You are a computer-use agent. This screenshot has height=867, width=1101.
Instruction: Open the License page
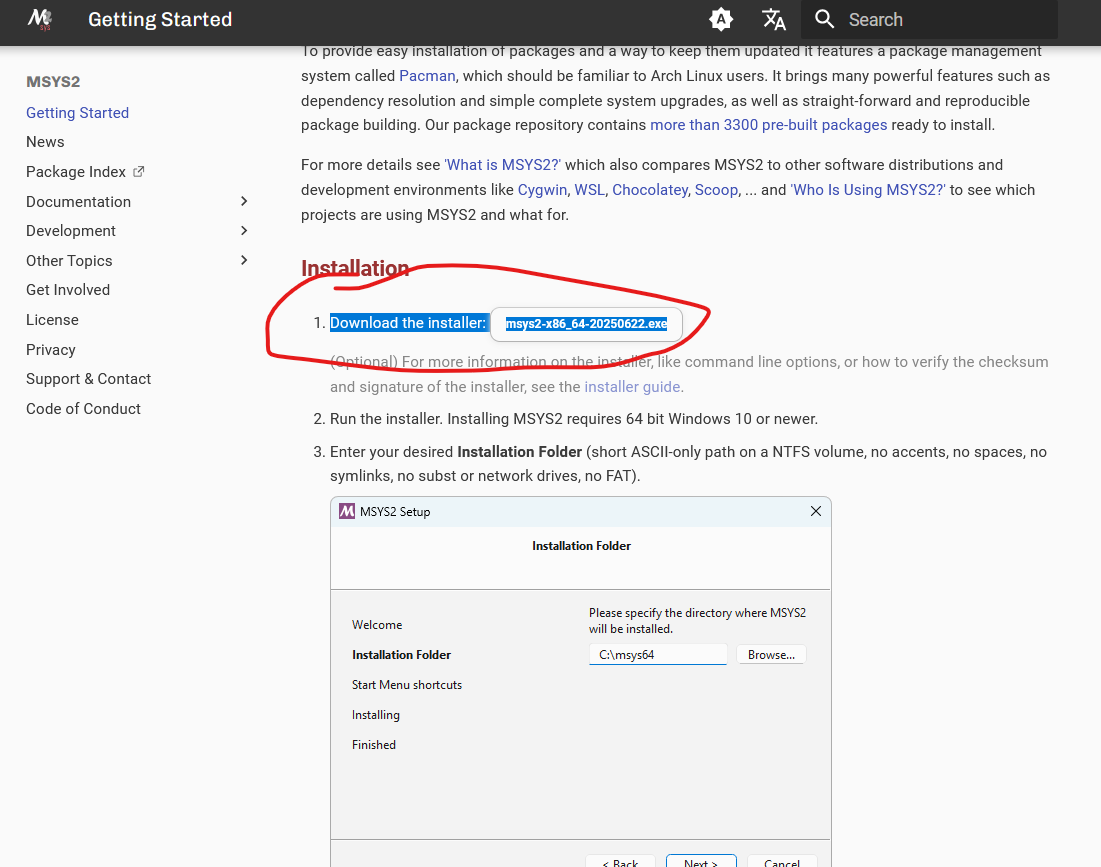52,320
